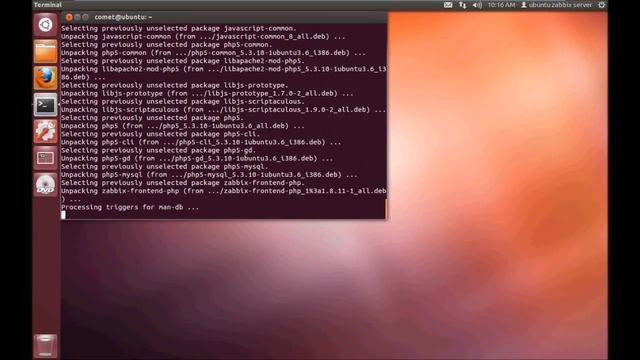Launch Firefox from the launcher
Viewport: 640px width, 360px height.
(45, 78)
